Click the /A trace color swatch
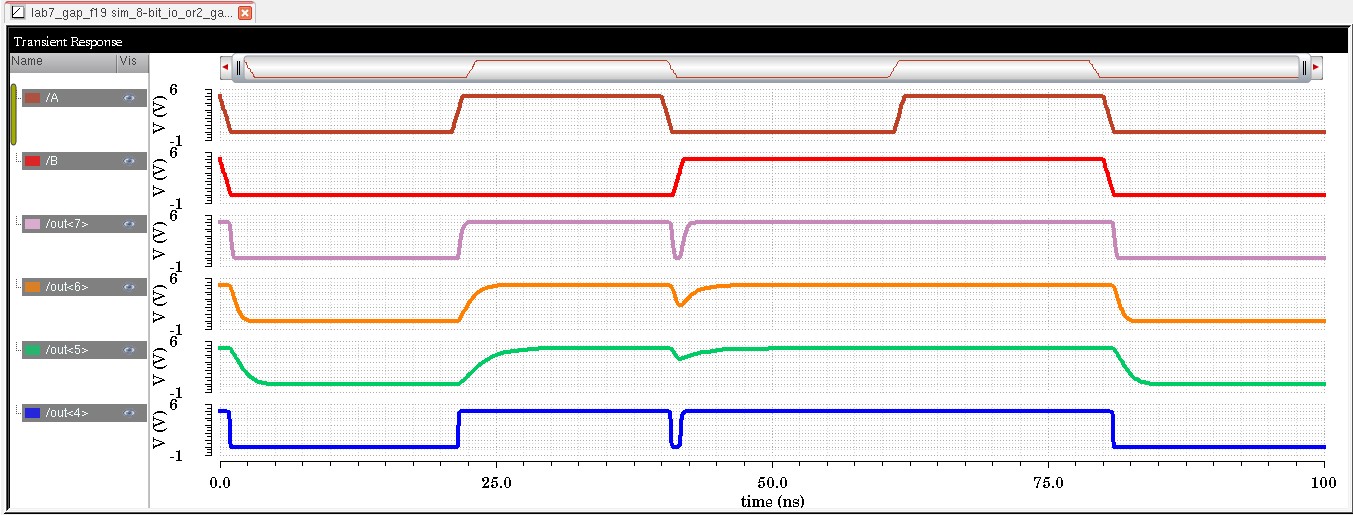The height and width of the screenshot is (515, 1353). click(33, 98)
